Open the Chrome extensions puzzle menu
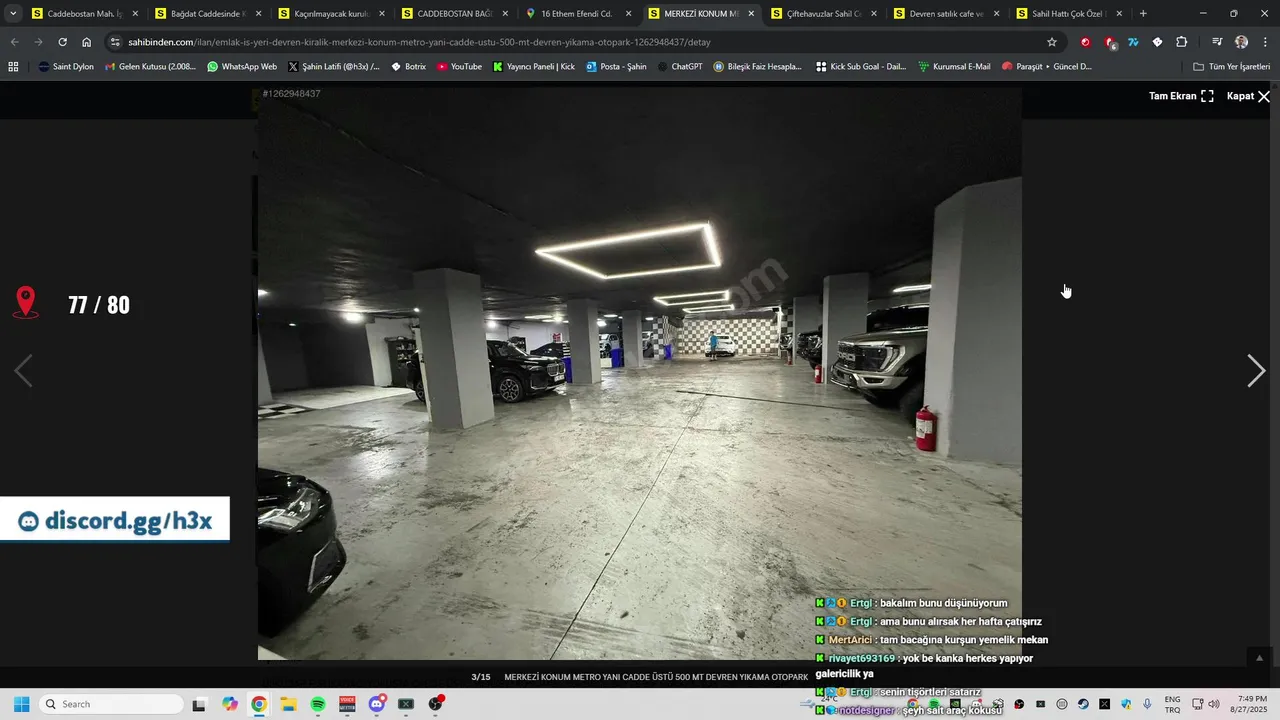 [1182, 42]
